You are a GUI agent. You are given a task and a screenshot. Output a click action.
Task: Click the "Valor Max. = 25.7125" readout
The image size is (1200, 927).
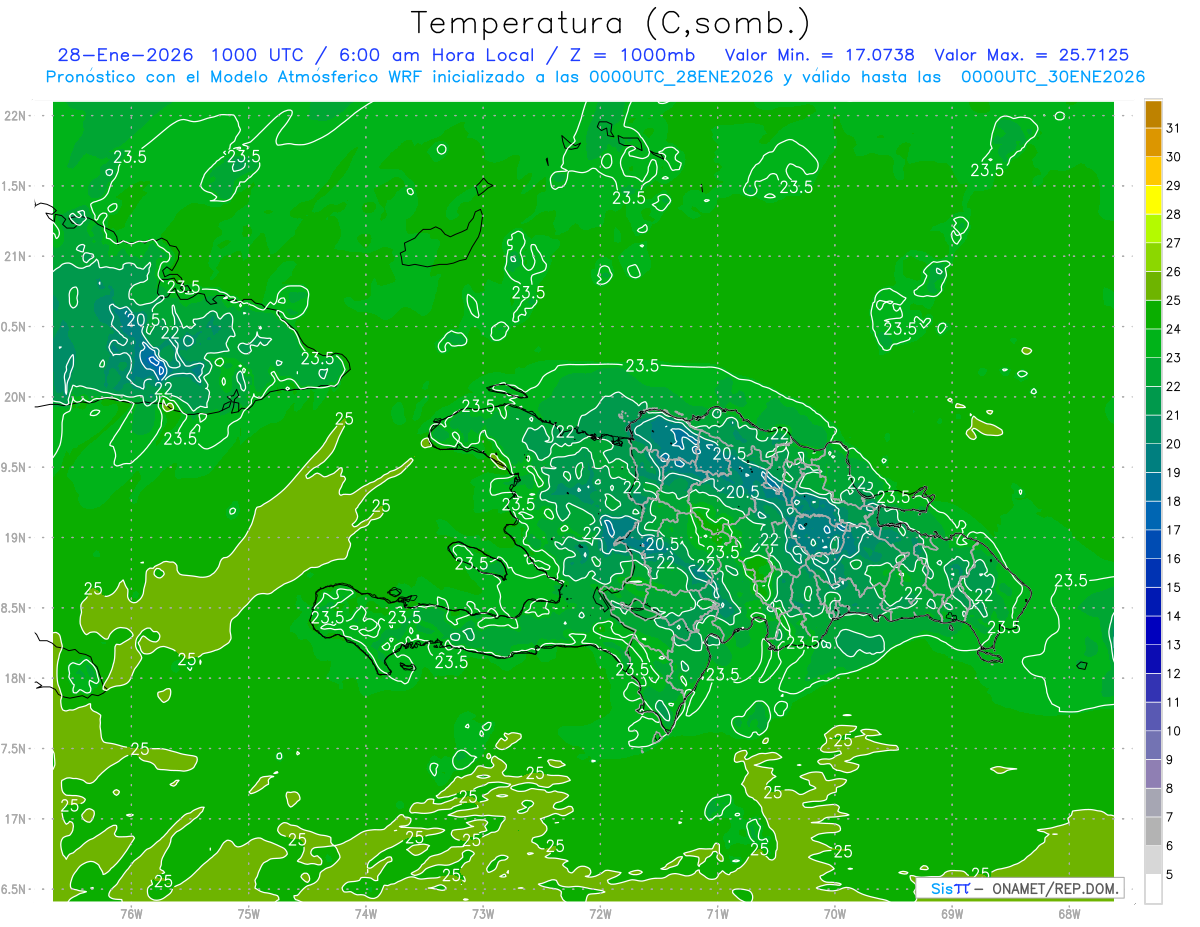pyautogui.click(x=1031, y=55)
